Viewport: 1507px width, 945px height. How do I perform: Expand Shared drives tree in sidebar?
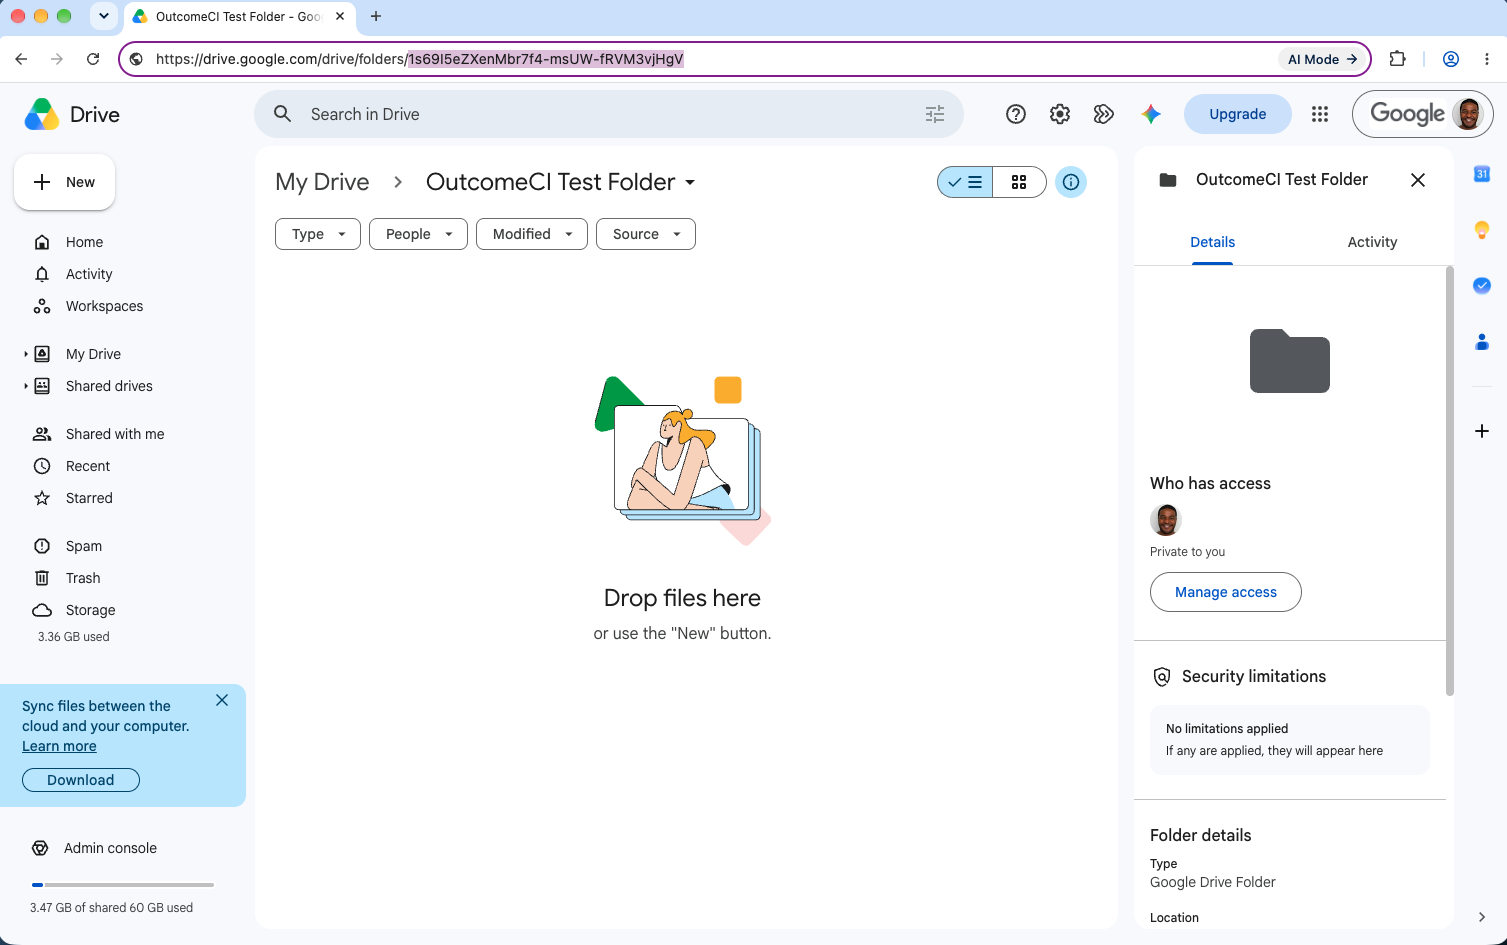tap(26, 386)
